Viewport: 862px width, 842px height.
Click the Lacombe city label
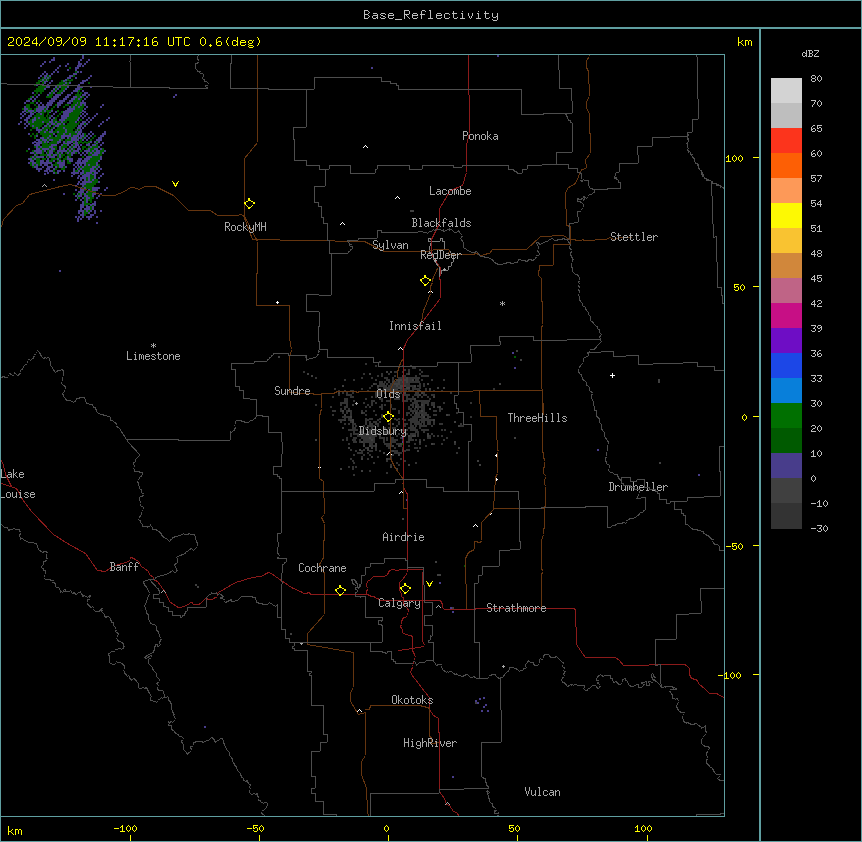[450, 191]
